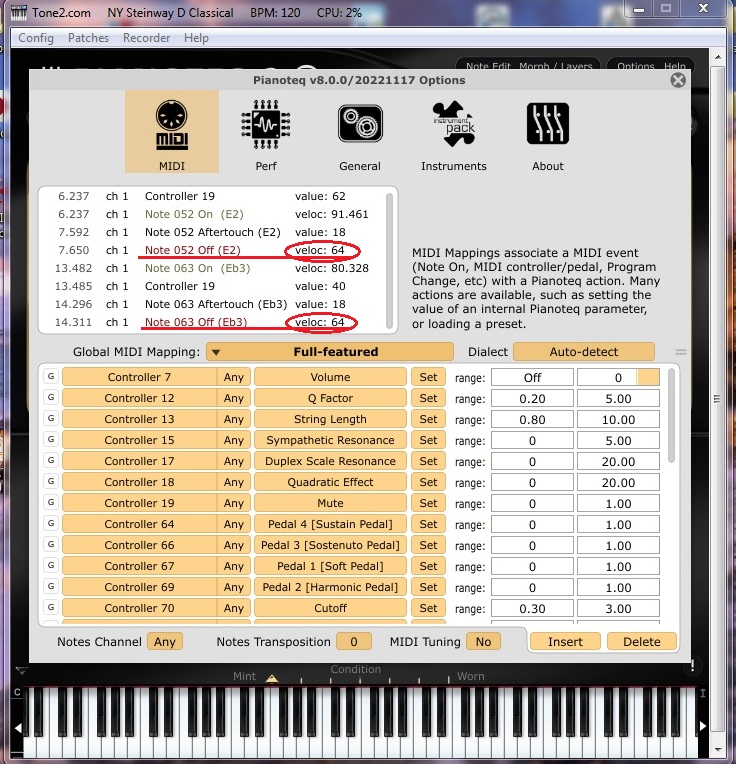Click the Quadratic Effect action button
Image resolution: width=736 pixels, height=764 pixels.
(330, 482)
